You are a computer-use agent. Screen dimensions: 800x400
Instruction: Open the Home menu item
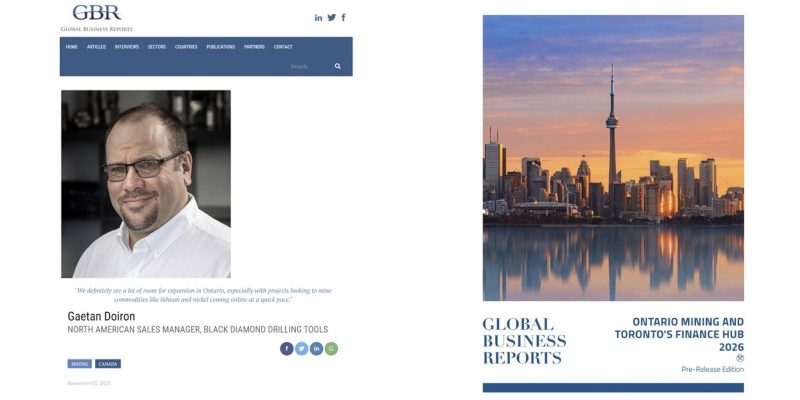(x=71, y=47)
